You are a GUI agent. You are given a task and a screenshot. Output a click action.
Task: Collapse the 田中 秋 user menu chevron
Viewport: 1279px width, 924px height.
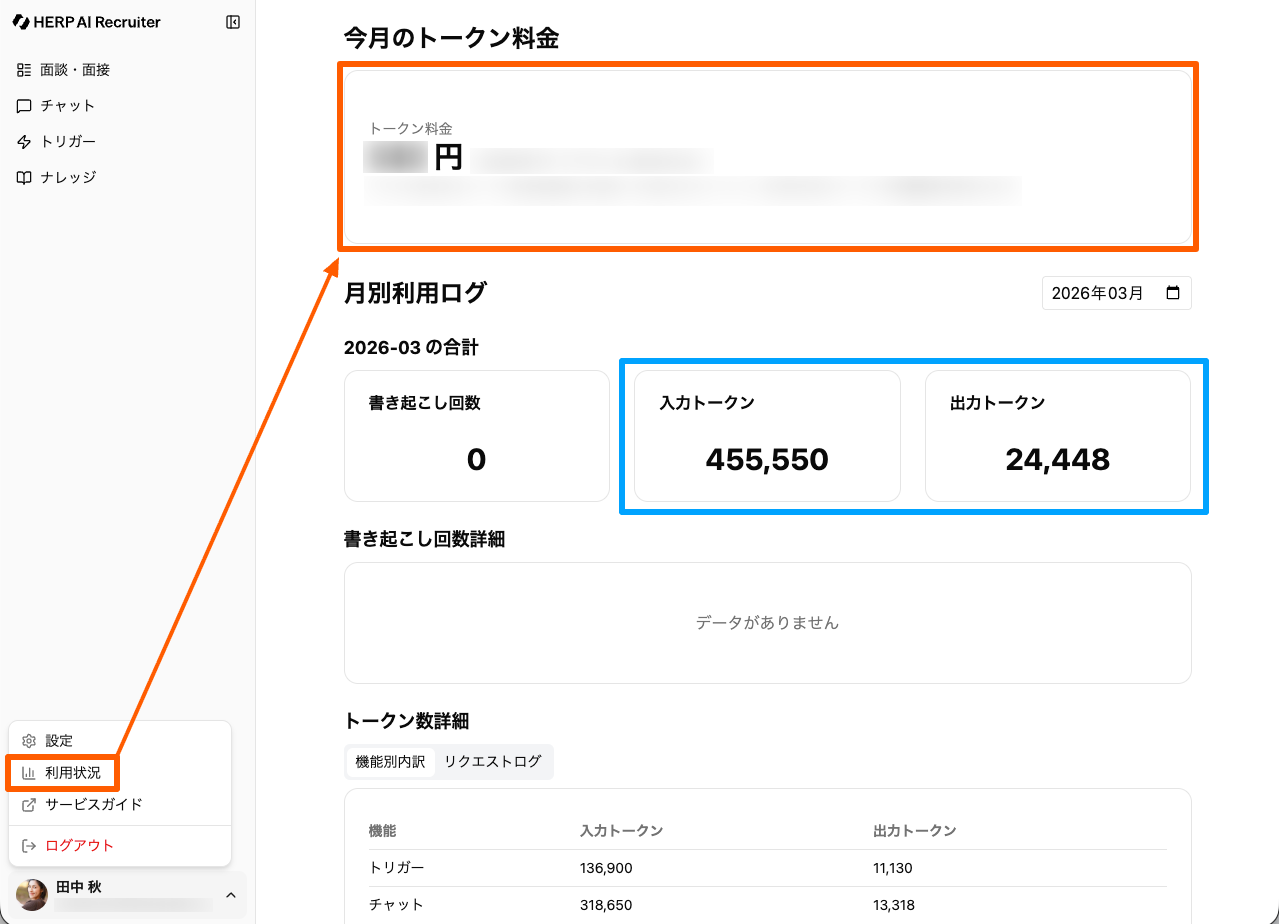(231, 895)
